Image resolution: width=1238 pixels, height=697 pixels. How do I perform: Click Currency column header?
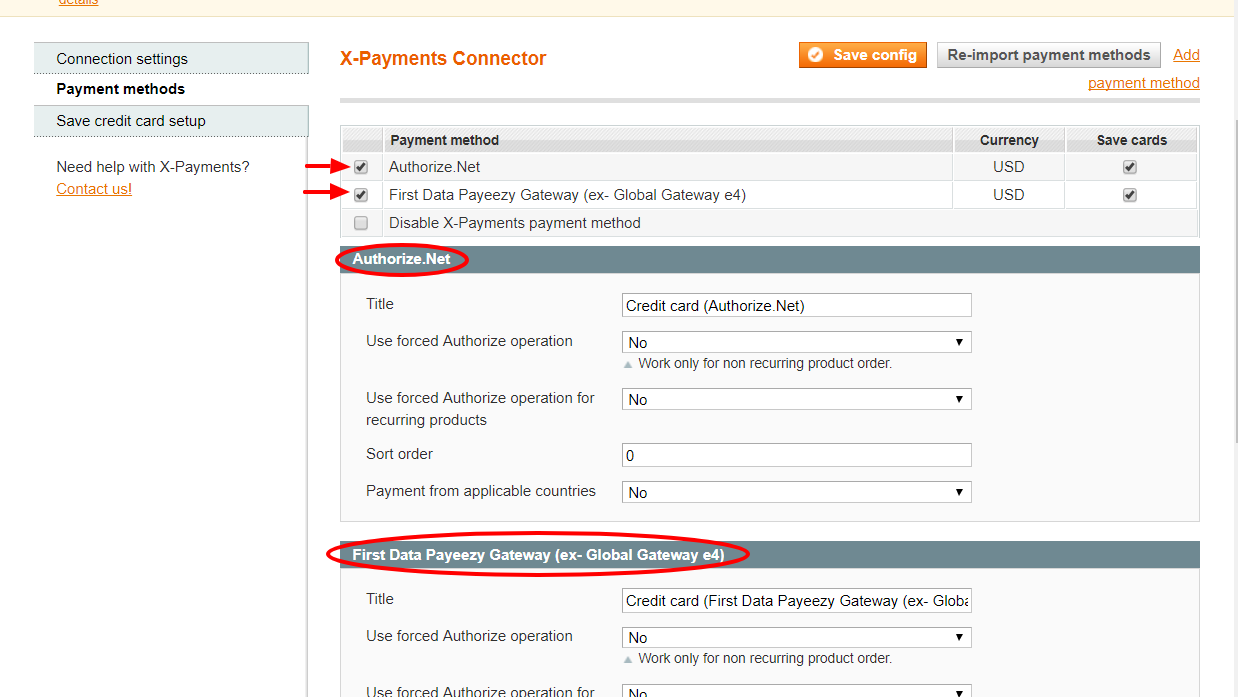1009,140
